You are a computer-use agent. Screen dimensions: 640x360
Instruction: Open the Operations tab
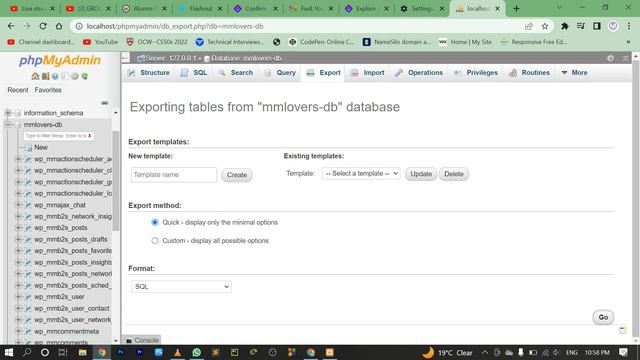pos(419,73)
